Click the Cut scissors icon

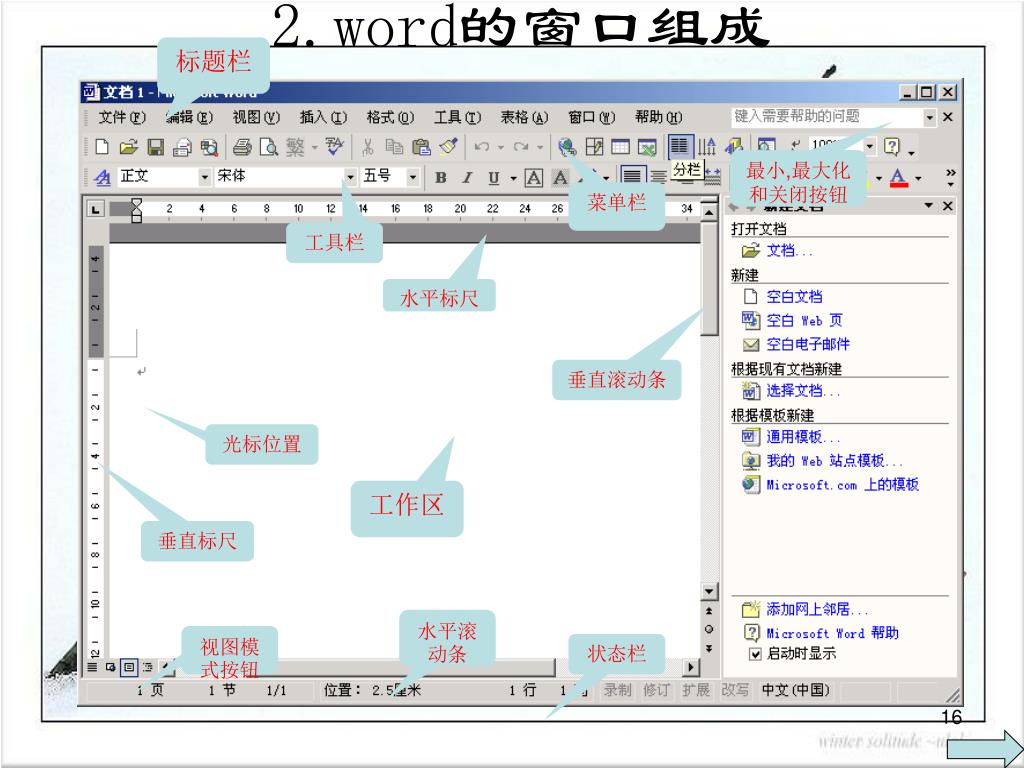click(x=368, y=147)
